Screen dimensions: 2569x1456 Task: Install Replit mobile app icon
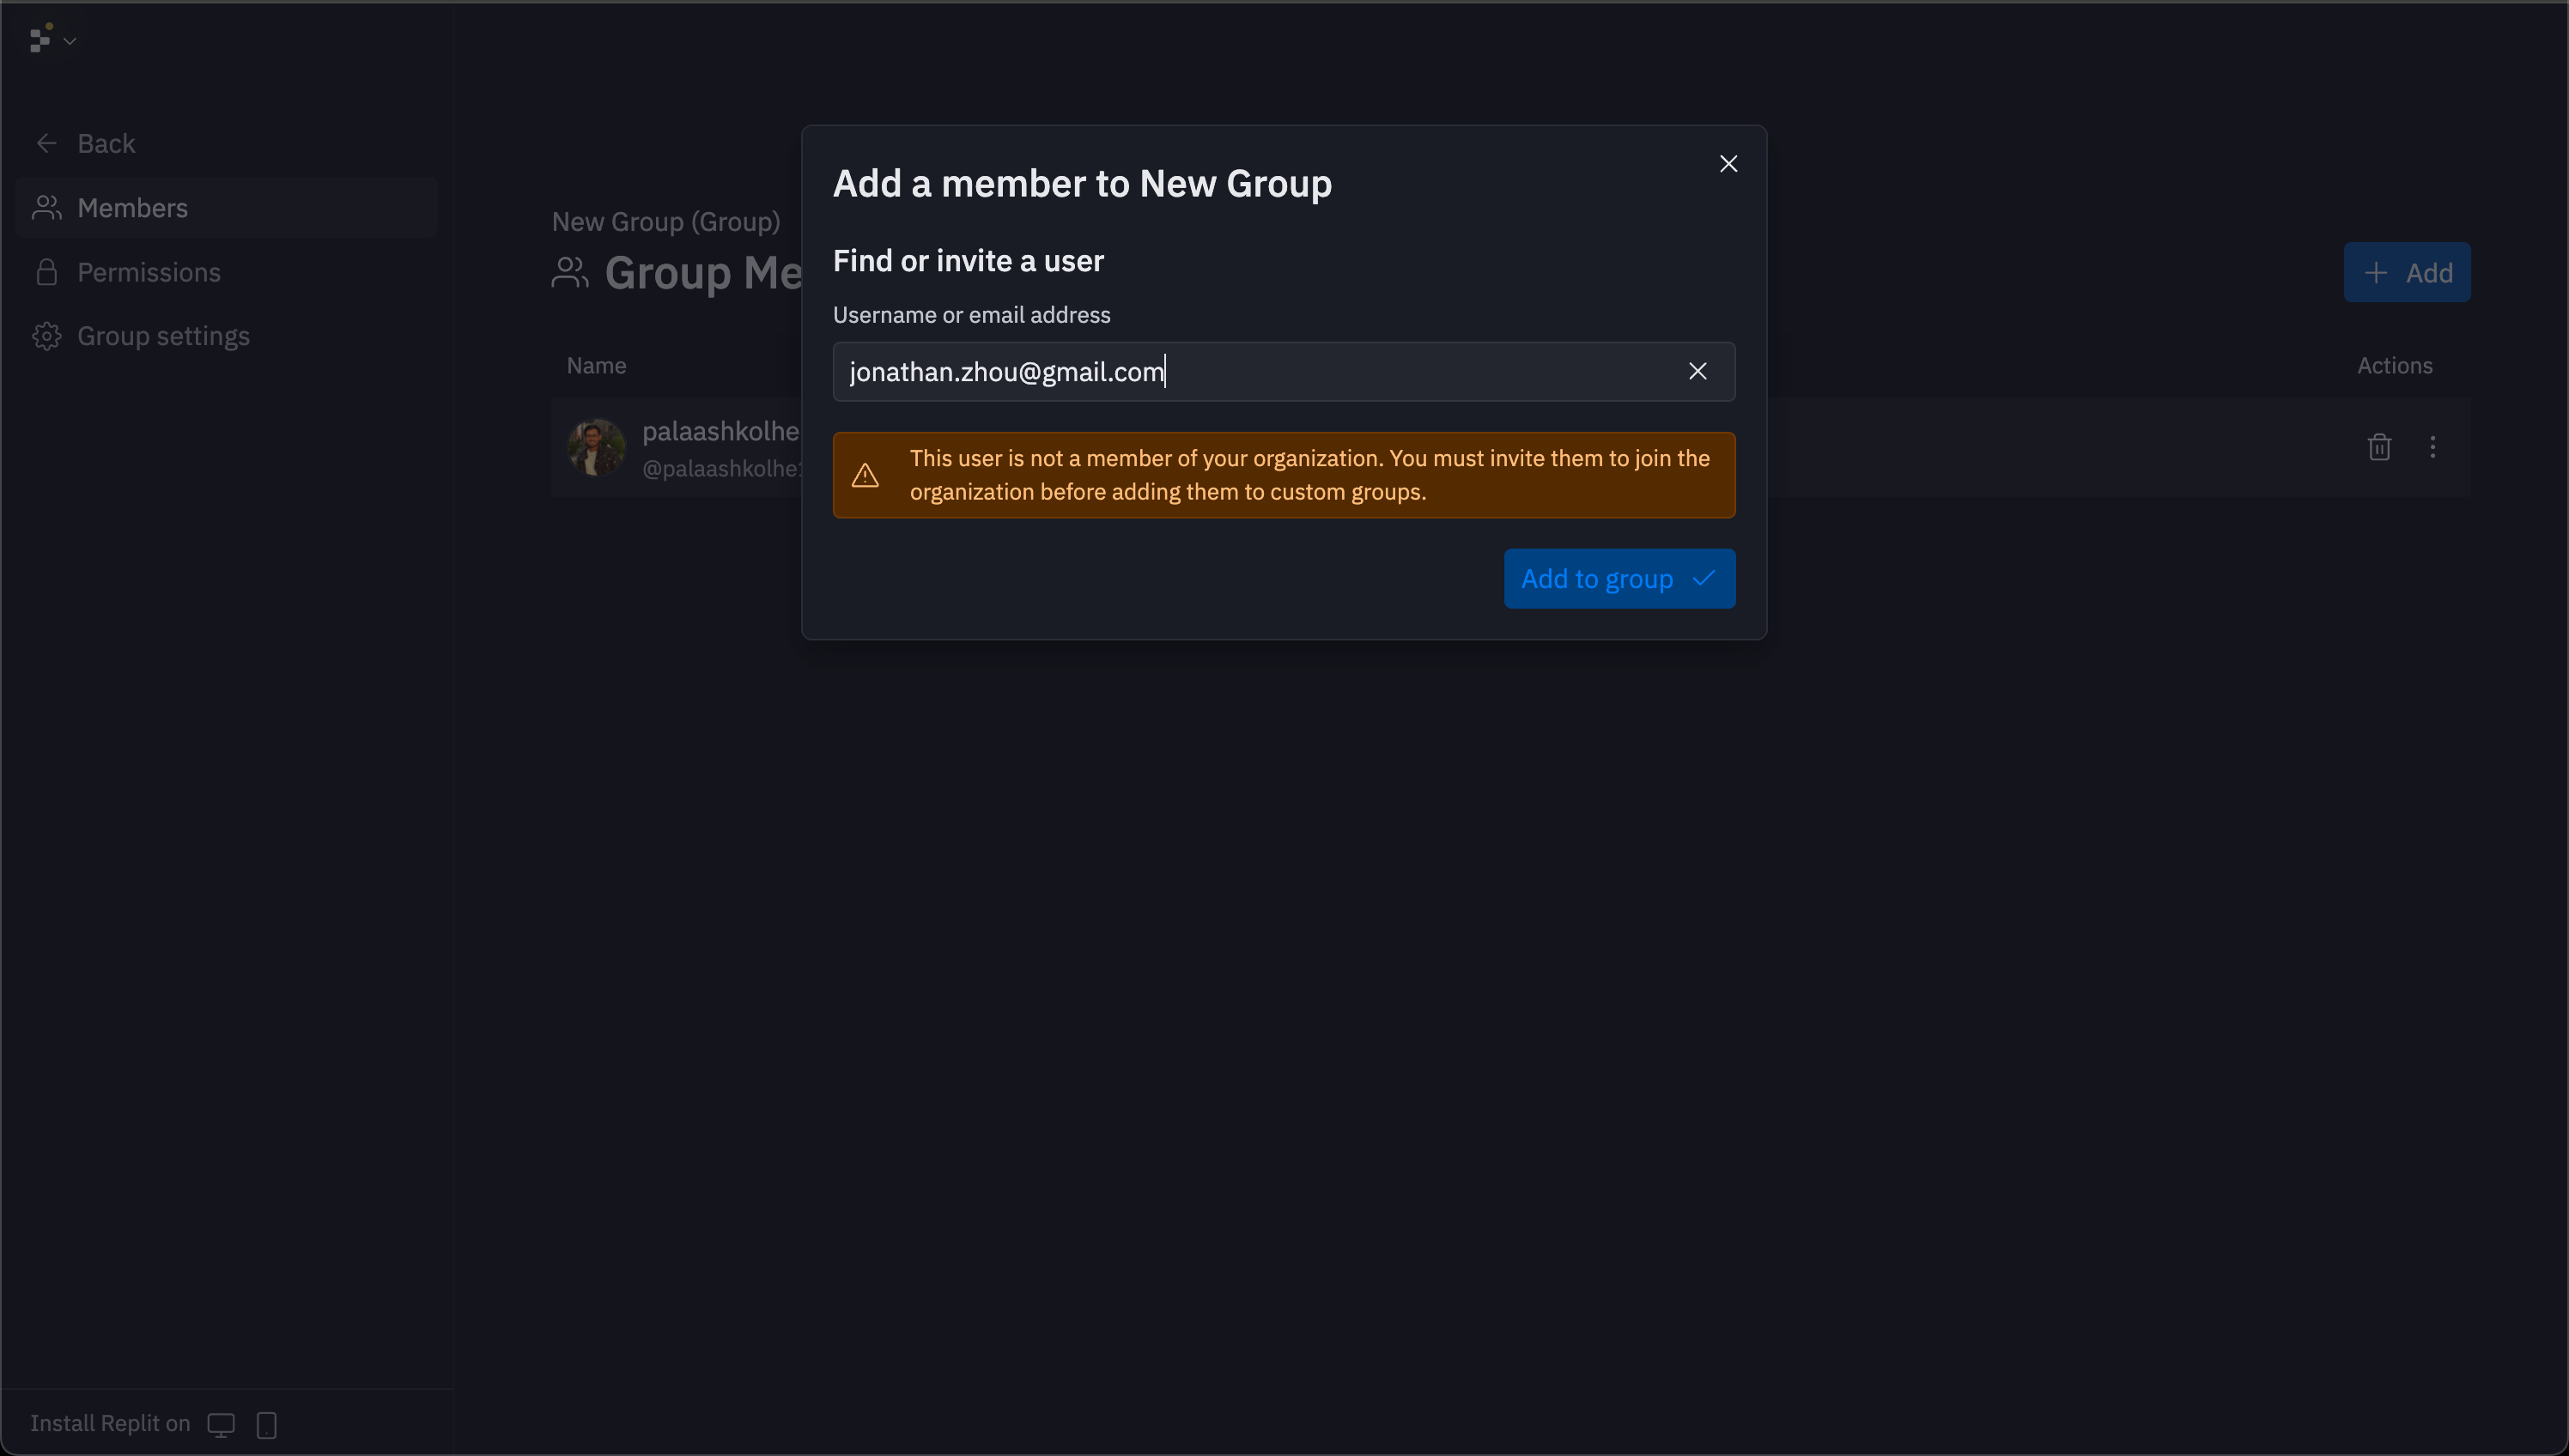click(x=267, y=1424)
